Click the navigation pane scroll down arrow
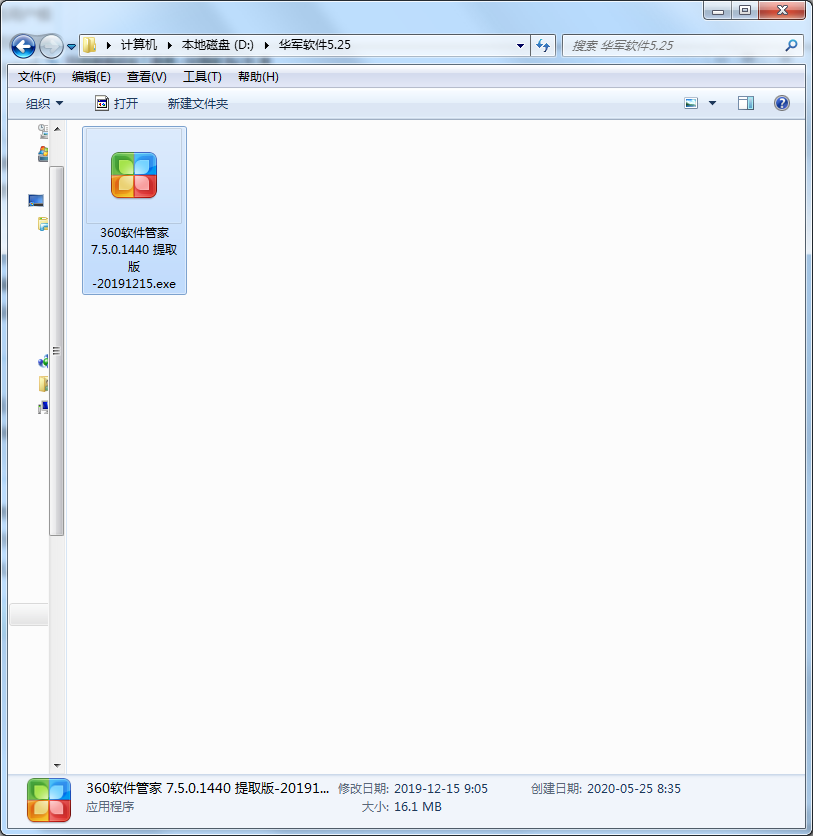Image resolution: width=813 pixels, height=836 pixels. [57, 766]
